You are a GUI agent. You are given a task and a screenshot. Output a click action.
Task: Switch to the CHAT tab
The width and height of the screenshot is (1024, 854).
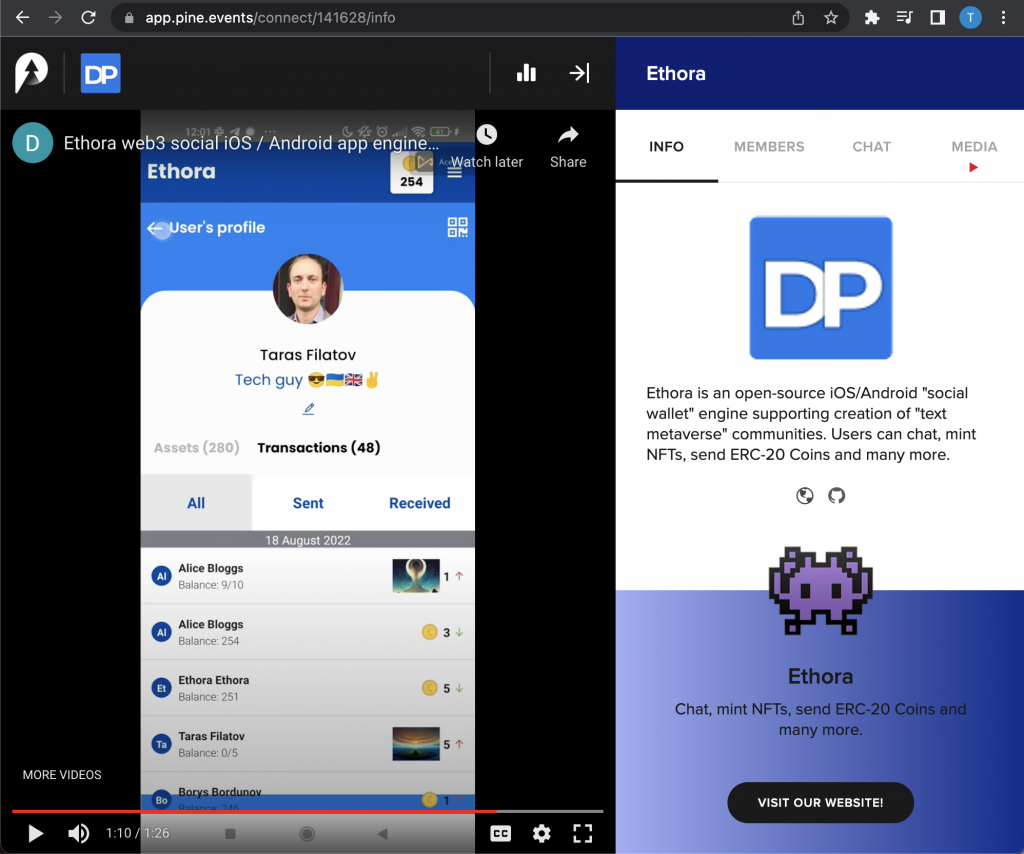871,147
